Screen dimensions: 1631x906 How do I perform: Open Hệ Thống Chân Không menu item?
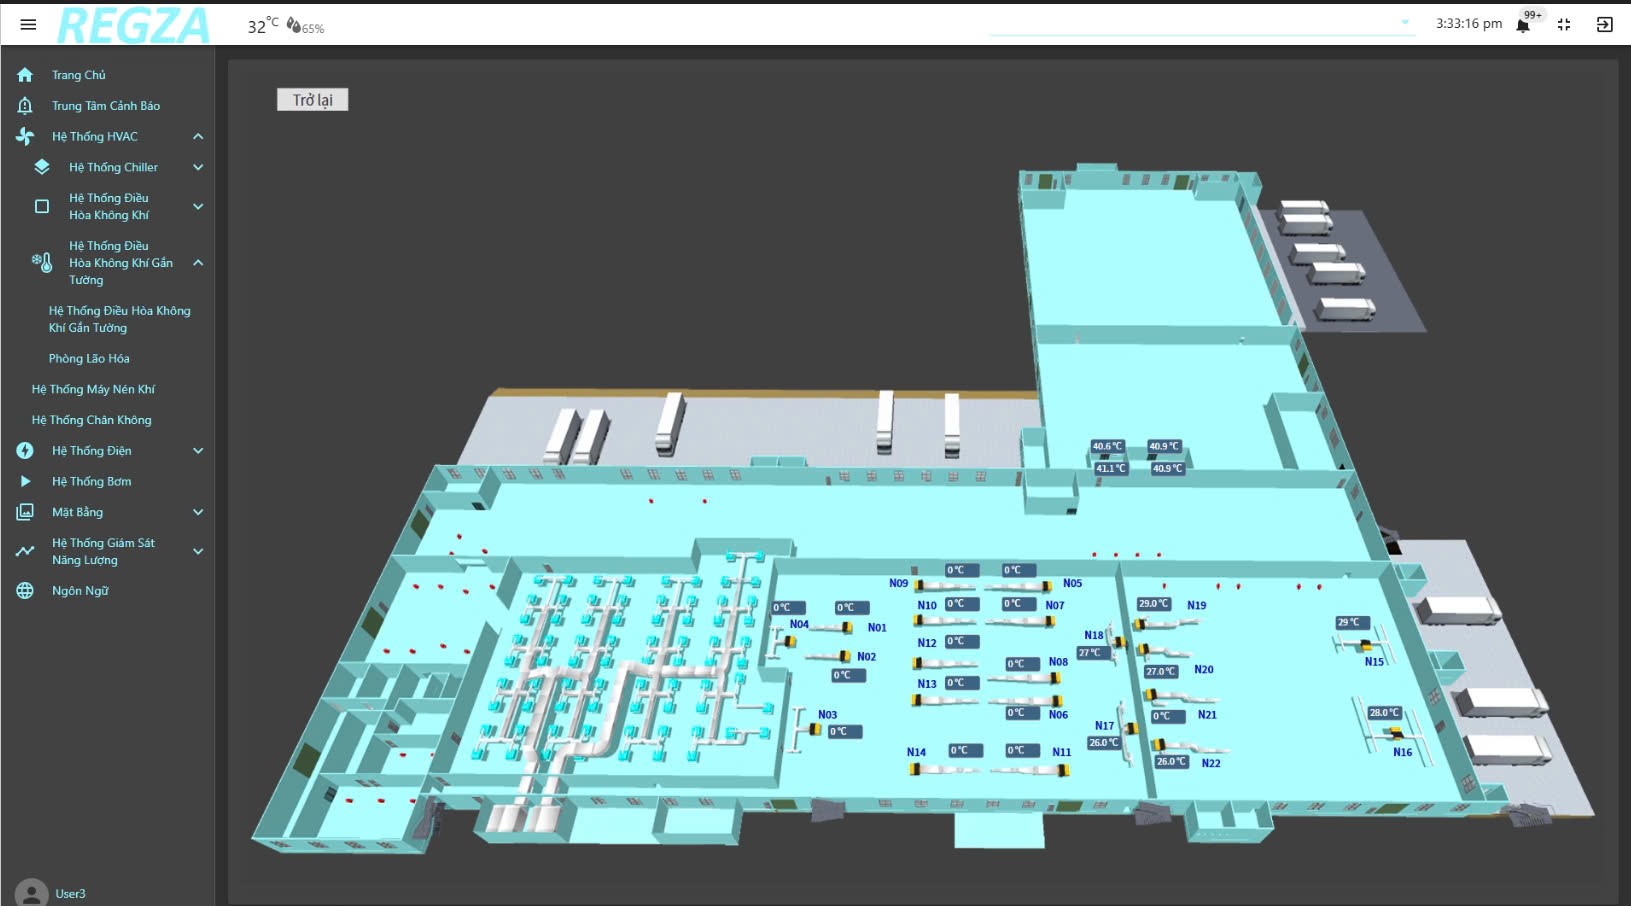click(91, 421)
